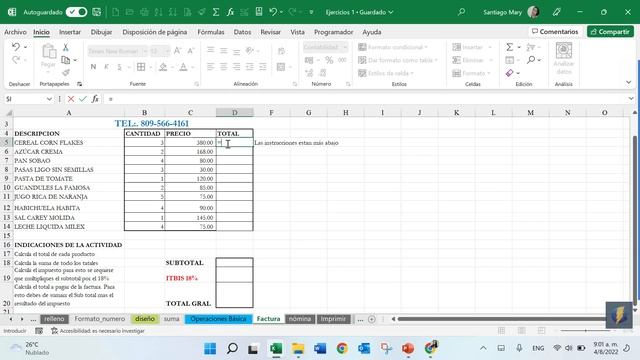
Task: Open the Insertar cells dropdown
Action: tap(472, 47)
